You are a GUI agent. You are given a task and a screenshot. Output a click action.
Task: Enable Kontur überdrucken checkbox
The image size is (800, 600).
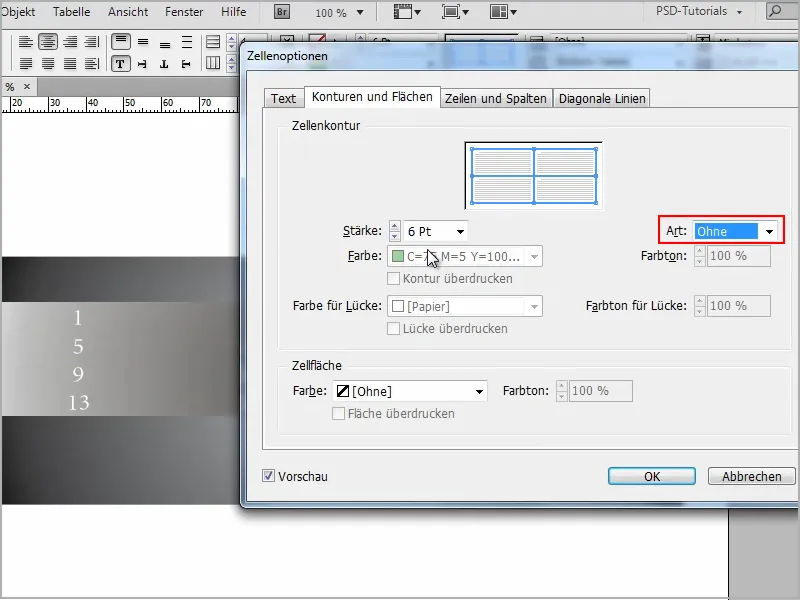coord(393,279)
